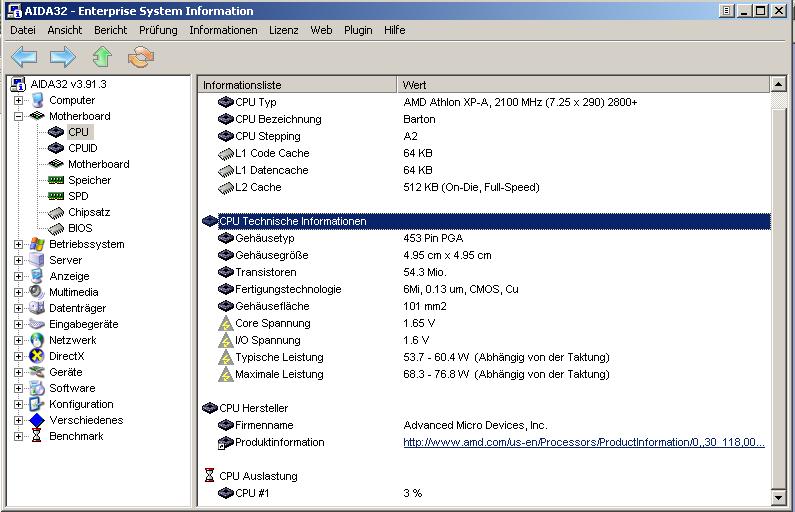The width and height of the screenshot is (795, 512).
Task: Click the BIOS chip icon
Action: pyautogui.click(x=56, y=229)
